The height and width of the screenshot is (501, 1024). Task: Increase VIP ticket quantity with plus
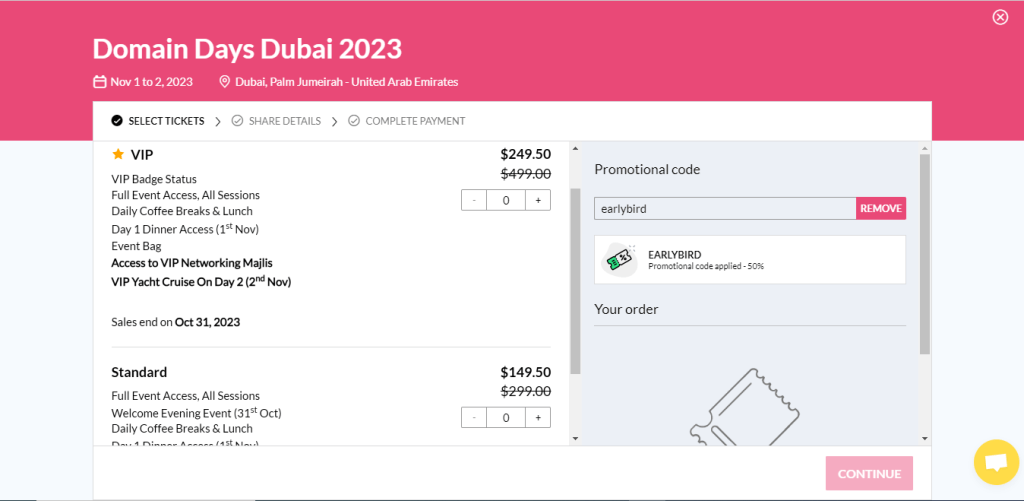(538, 200)
